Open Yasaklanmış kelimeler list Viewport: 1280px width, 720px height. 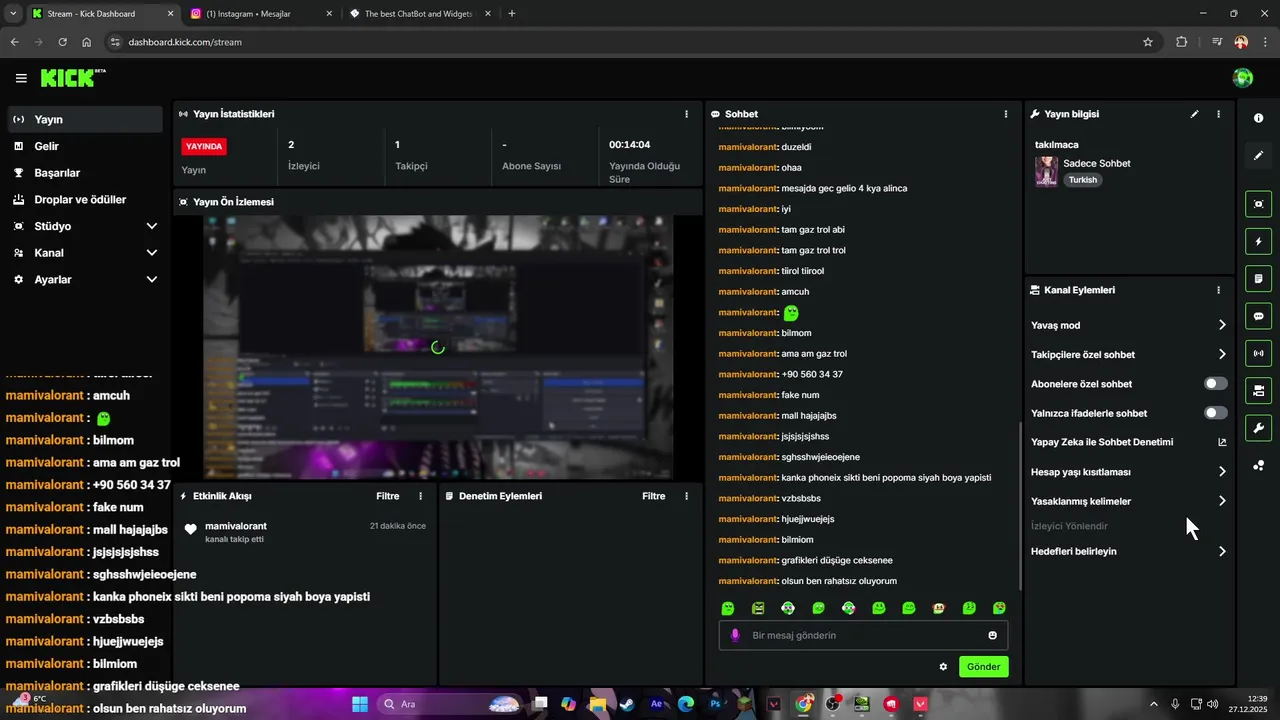coord(1129,501)
